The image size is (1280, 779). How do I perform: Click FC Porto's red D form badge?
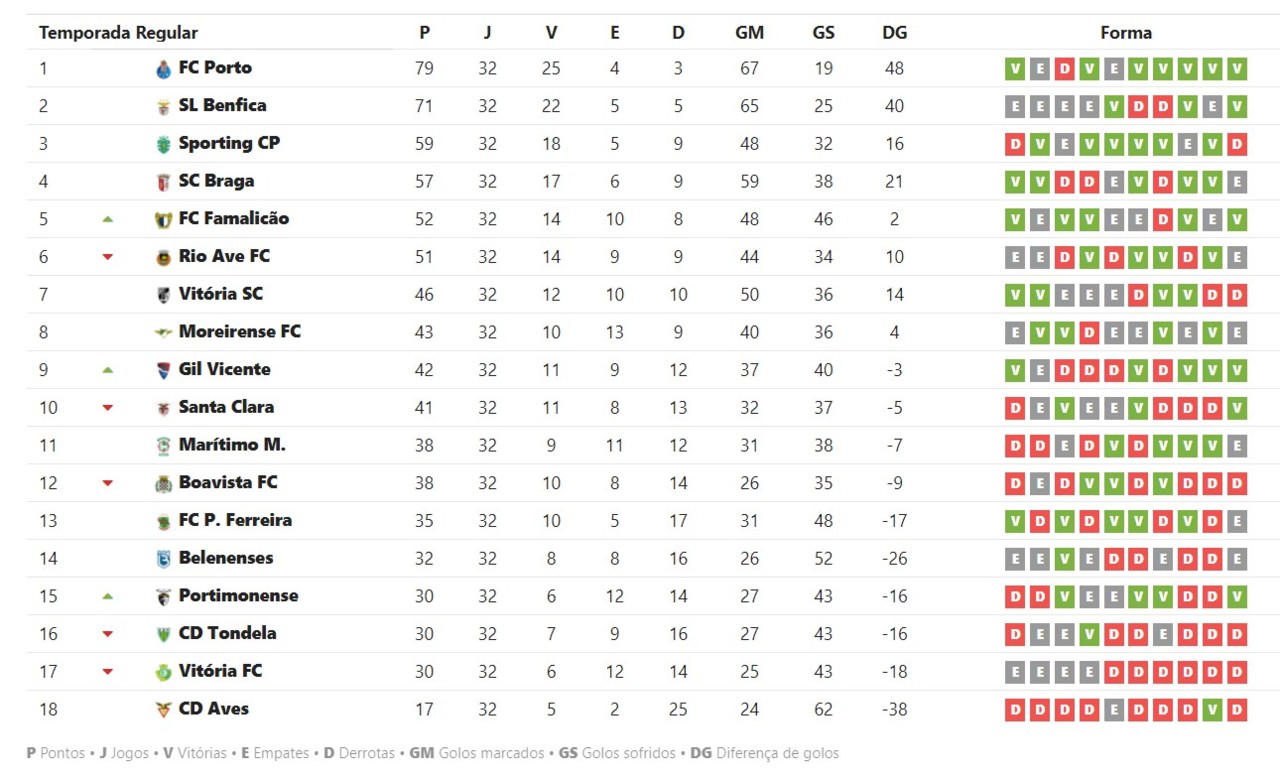point(1064,69)
